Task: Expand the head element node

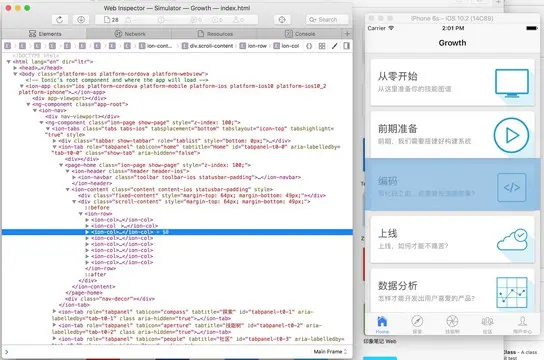Action: 15,68
